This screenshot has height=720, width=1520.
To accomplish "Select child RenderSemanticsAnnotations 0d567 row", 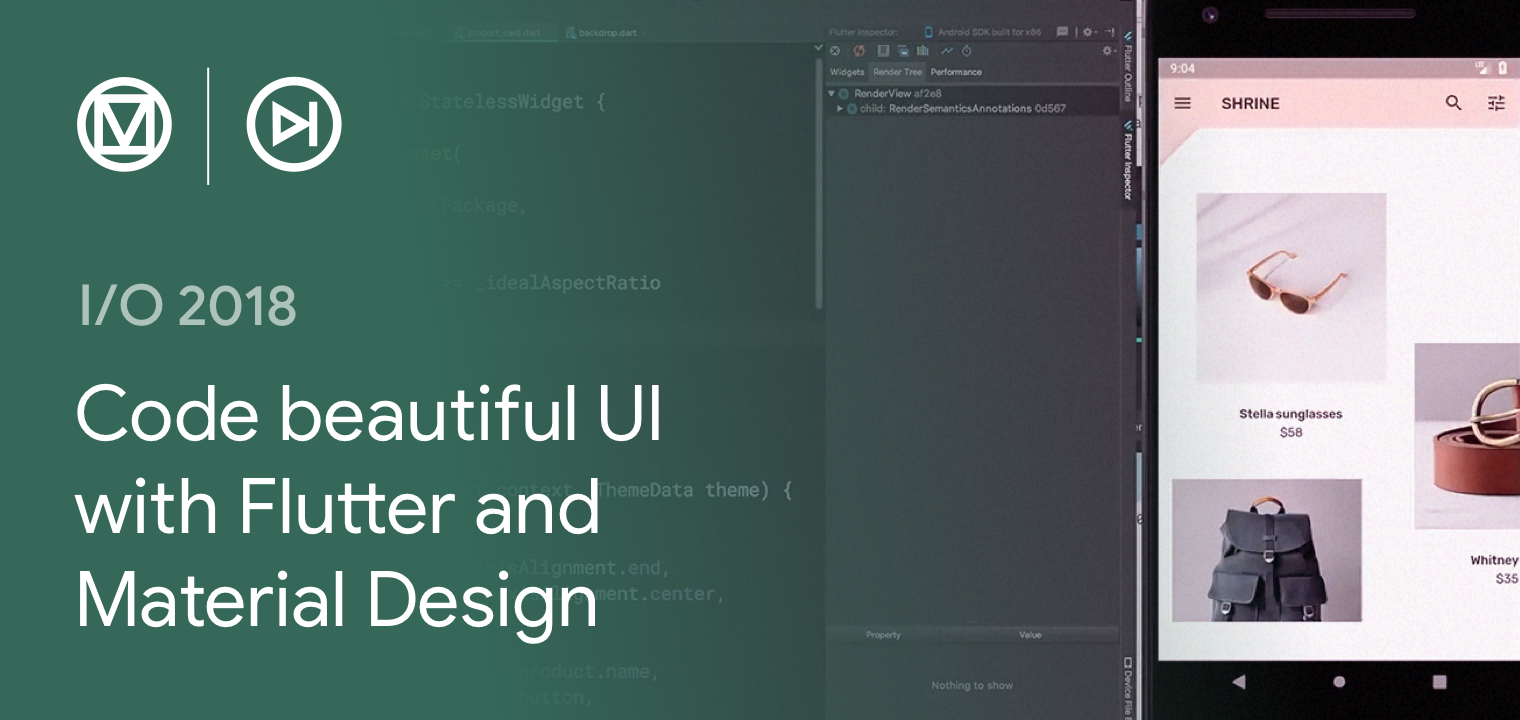I will point(972,108).
